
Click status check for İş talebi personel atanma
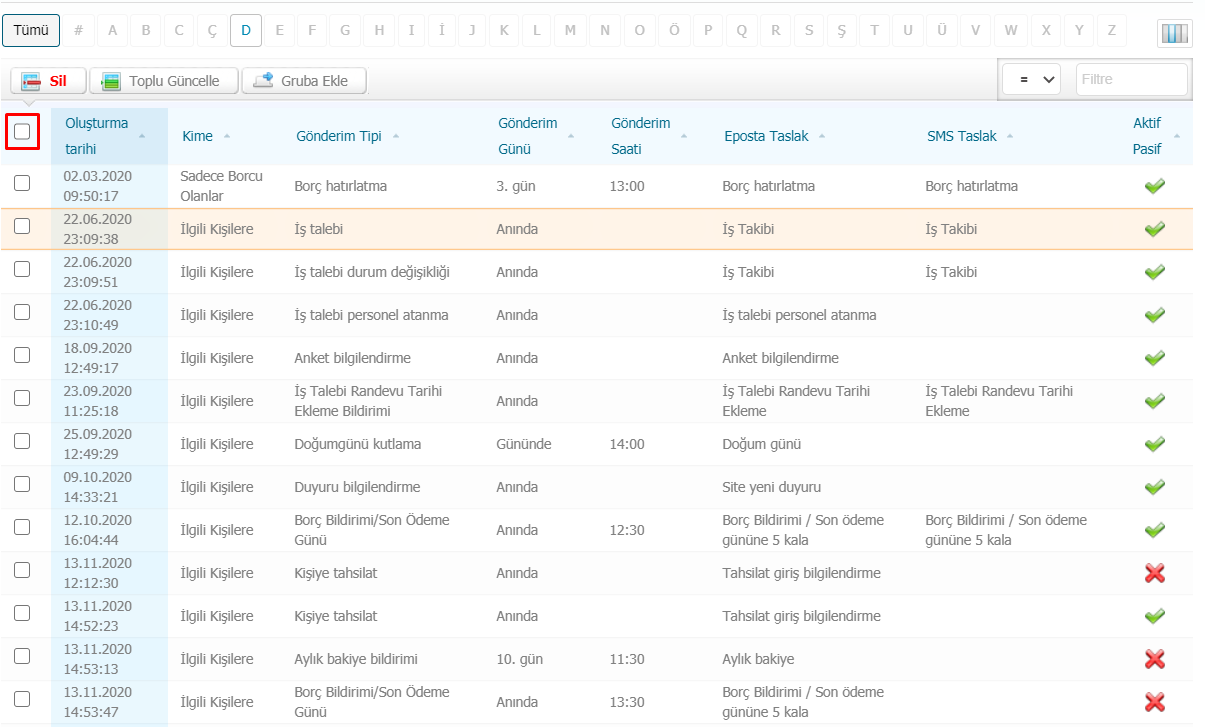pyautogui.click(x=1155, y=315)
